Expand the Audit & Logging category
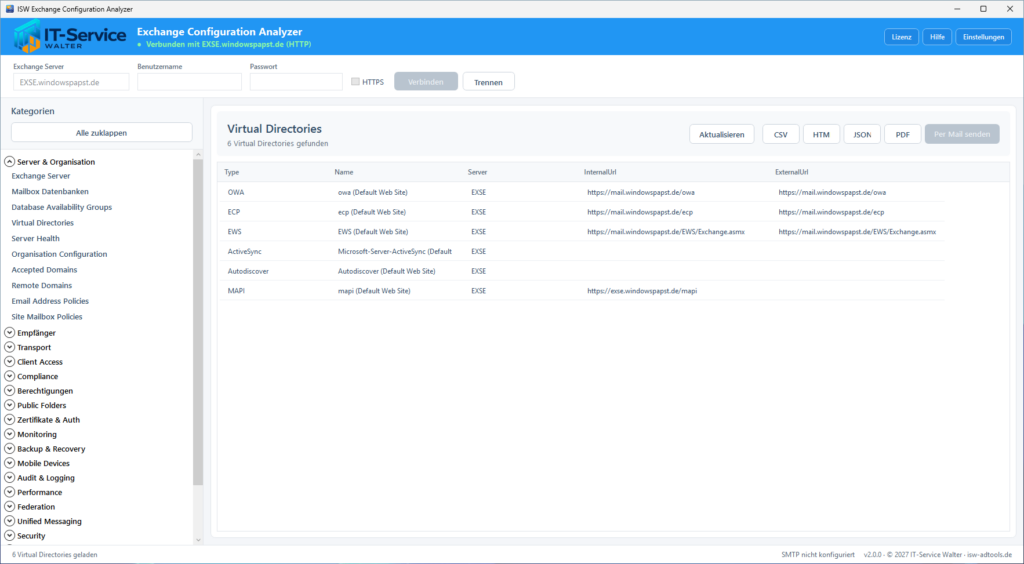This screenshot has width=1024, height=564. click(x=9, y=478)
